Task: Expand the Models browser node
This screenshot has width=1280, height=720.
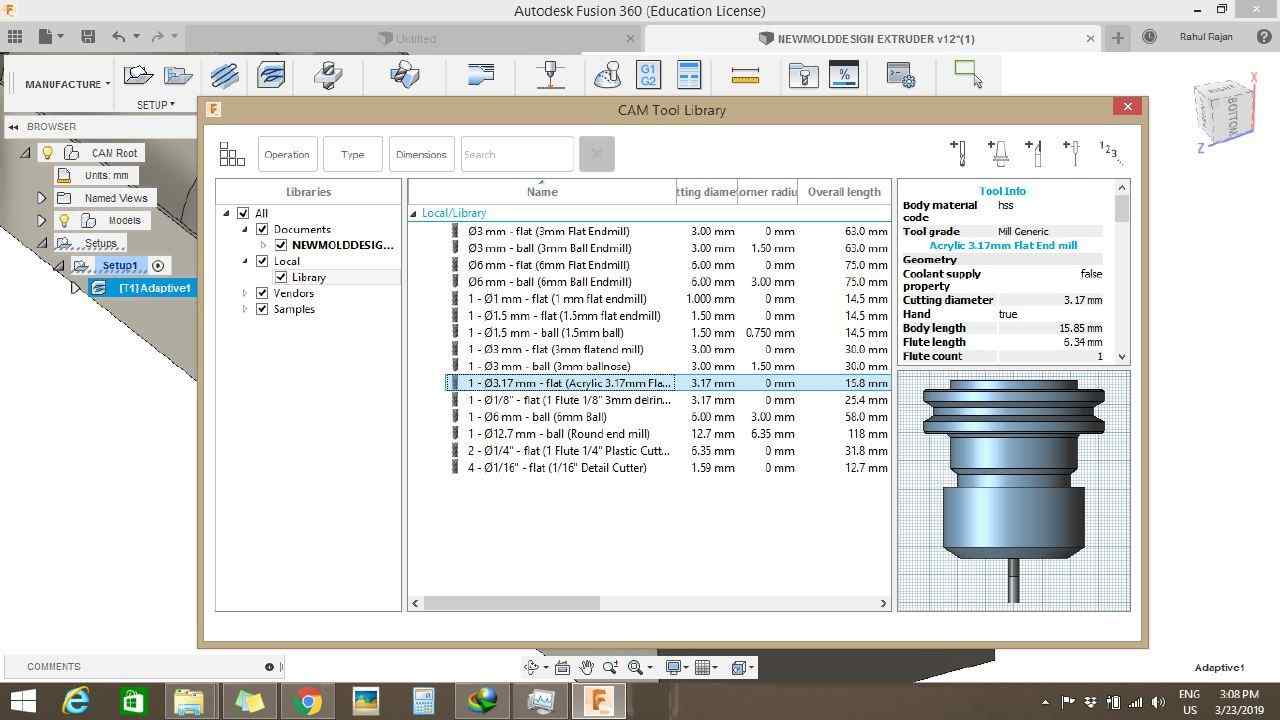Action: tap(42, 220)
